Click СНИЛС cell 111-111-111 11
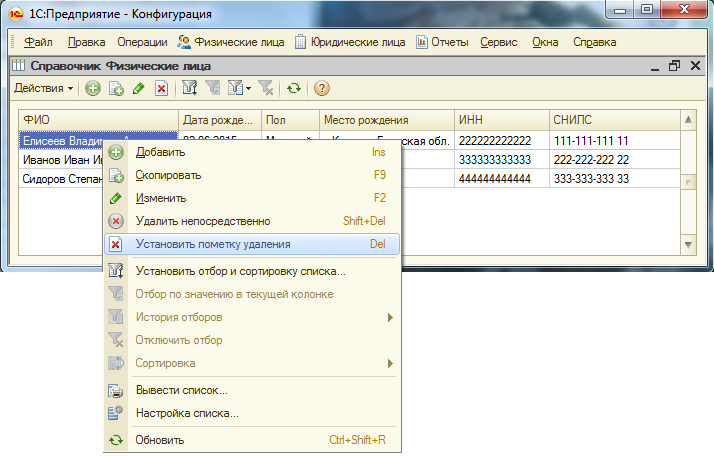 (x=615, y=141)
